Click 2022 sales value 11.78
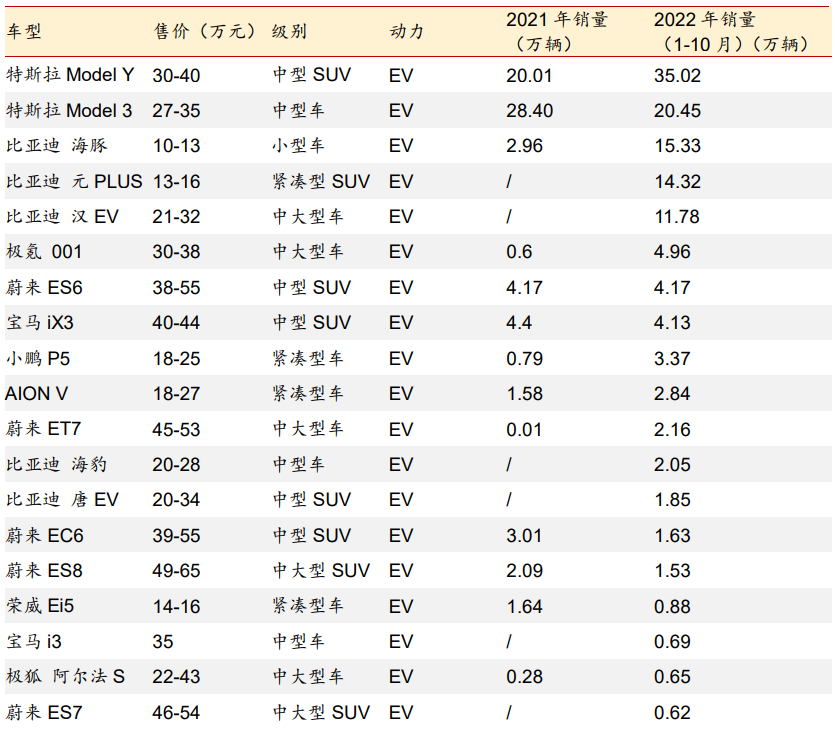This screenshot has width=835, height=748. click(x=677, y=217)
